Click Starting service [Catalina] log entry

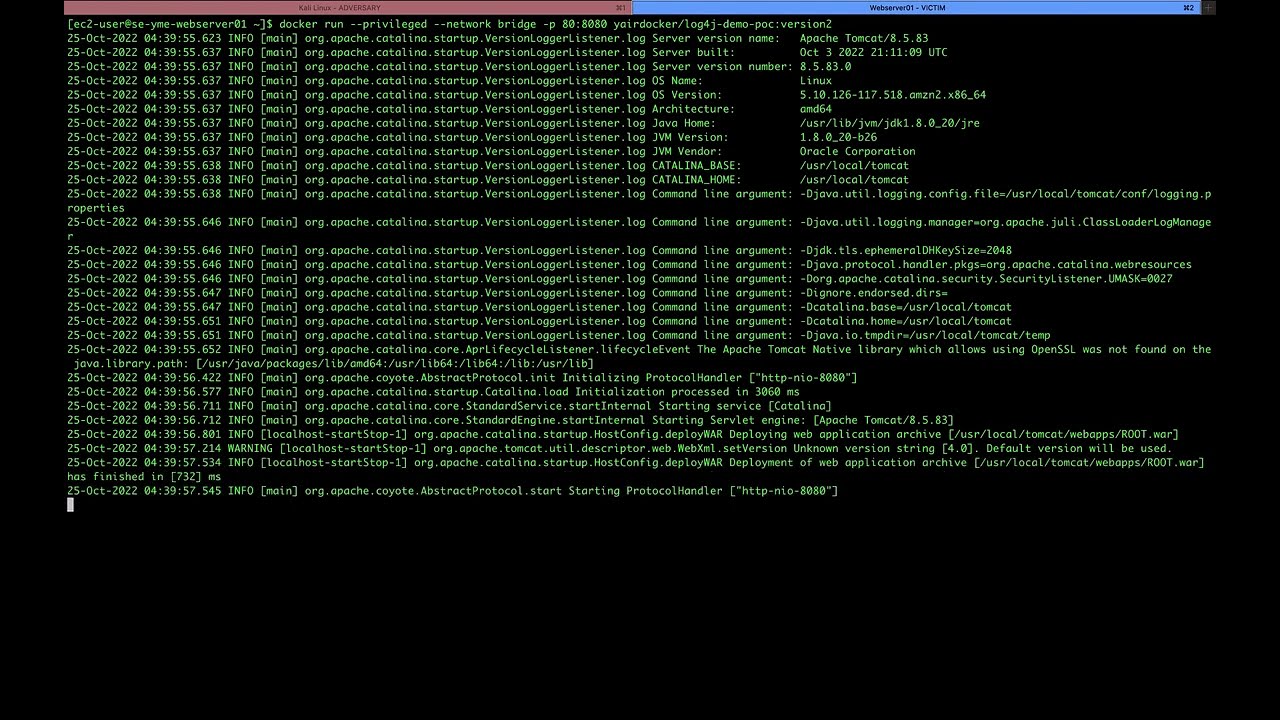pos(449,406)
